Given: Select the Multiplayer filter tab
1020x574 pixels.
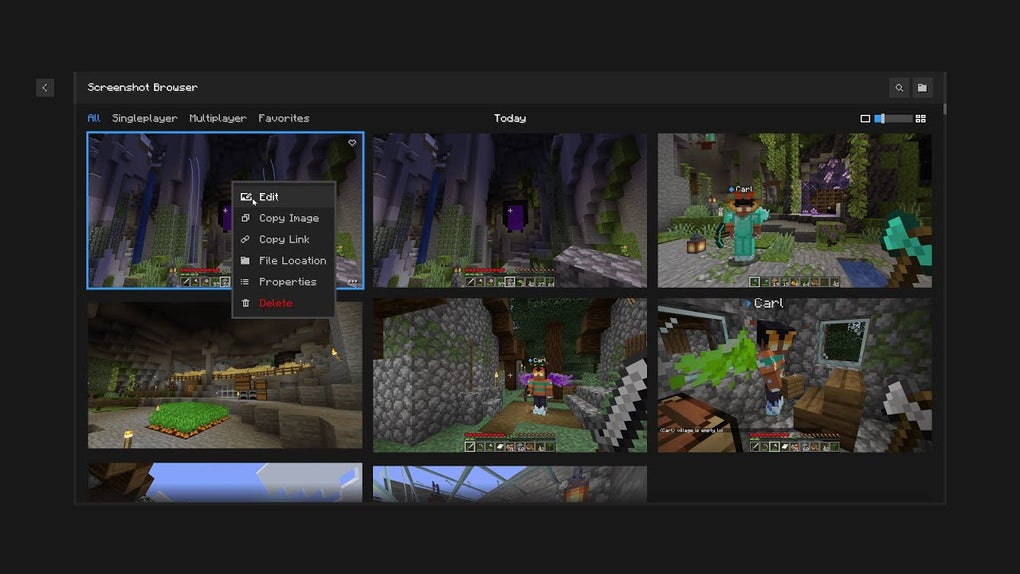Looking at the screenshot, I should click(x=218, y=118).
